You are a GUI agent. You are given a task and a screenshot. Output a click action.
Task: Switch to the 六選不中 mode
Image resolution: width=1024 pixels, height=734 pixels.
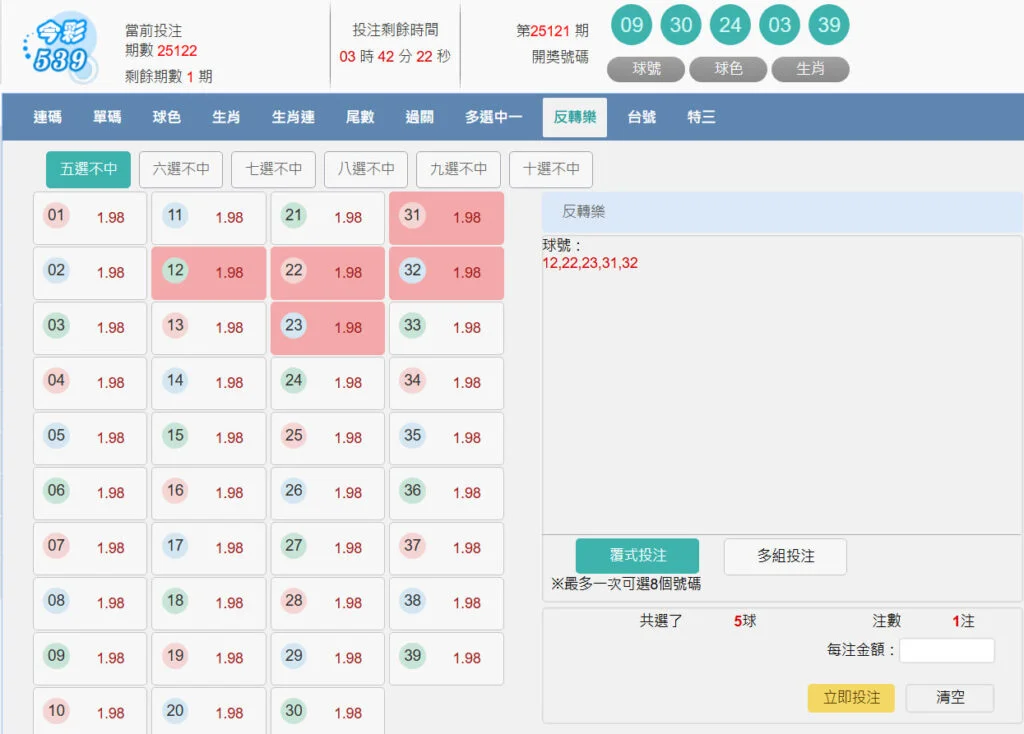(x=180, y=169)
